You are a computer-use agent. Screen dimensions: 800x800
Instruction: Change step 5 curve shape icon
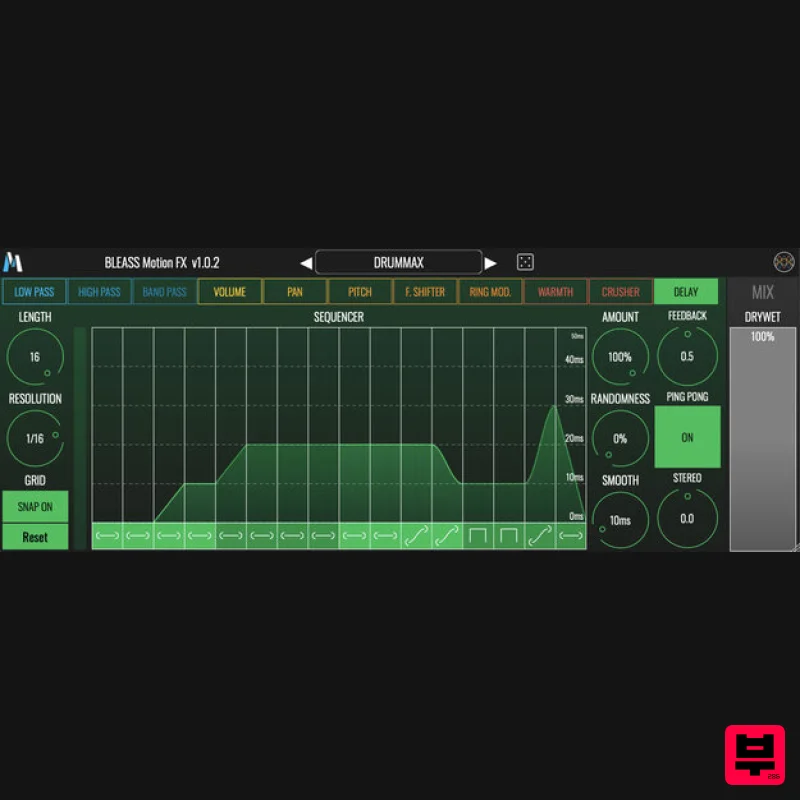pos(231,536)
